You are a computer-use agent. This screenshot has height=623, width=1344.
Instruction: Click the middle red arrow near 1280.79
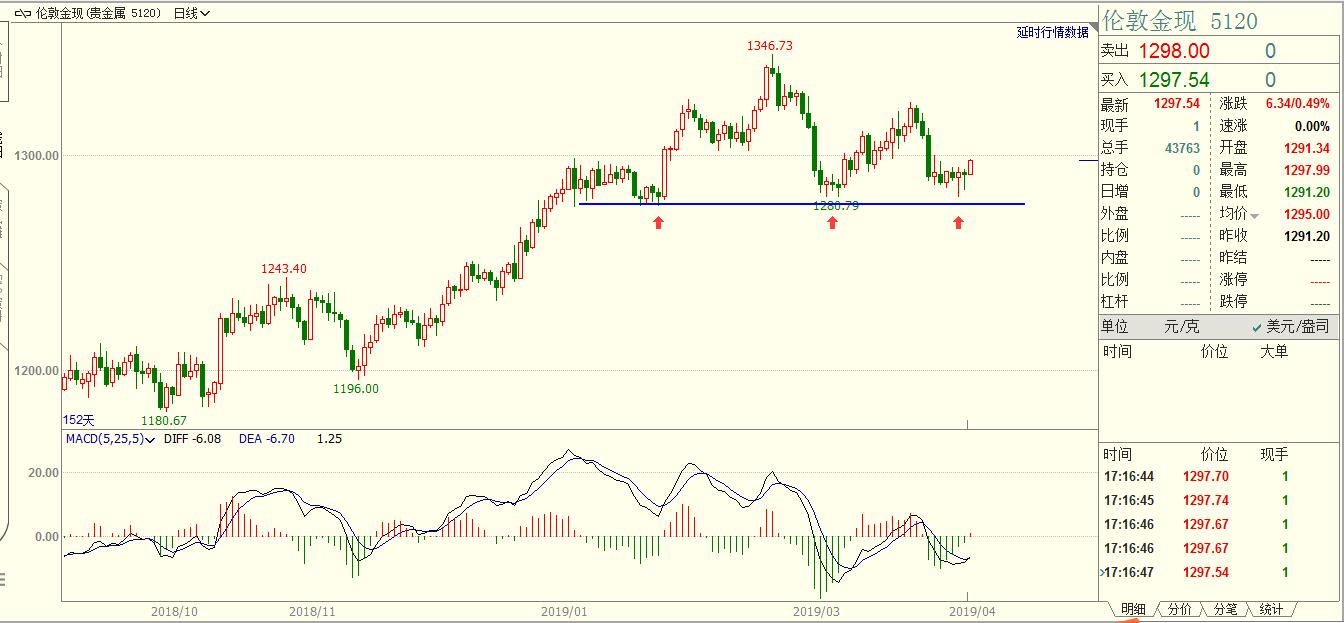point(832,222)
